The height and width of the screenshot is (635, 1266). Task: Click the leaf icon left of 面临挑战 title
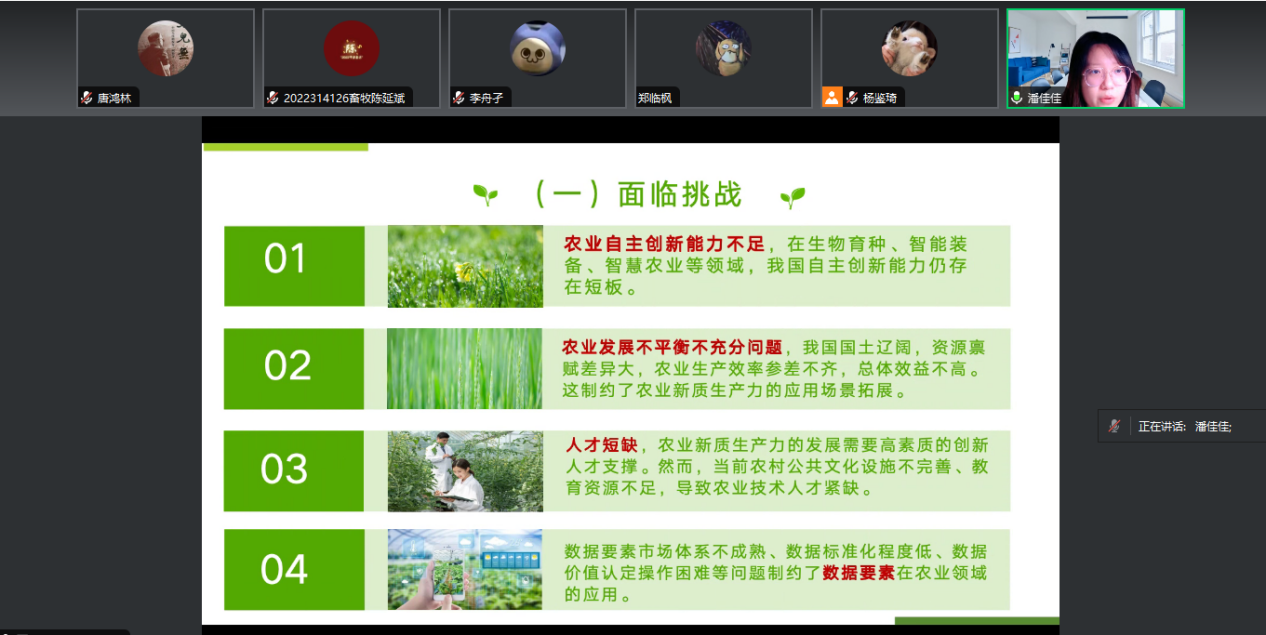[486, 195]
